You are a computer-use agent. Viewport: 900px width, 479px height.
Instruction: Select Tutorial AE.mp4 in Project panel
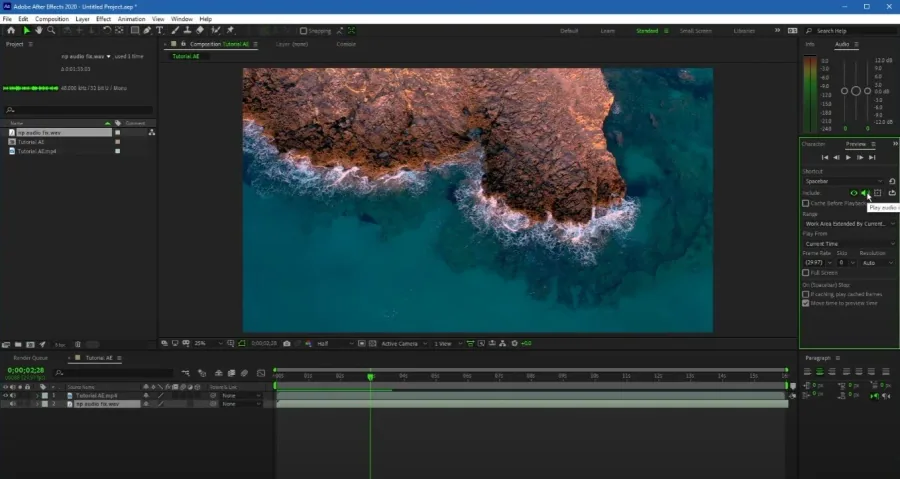(x=37, y=151)
